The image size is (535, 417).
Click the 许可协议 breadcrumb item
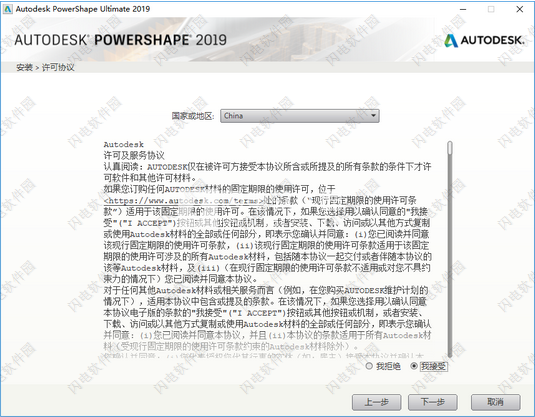tap(58, 68)
